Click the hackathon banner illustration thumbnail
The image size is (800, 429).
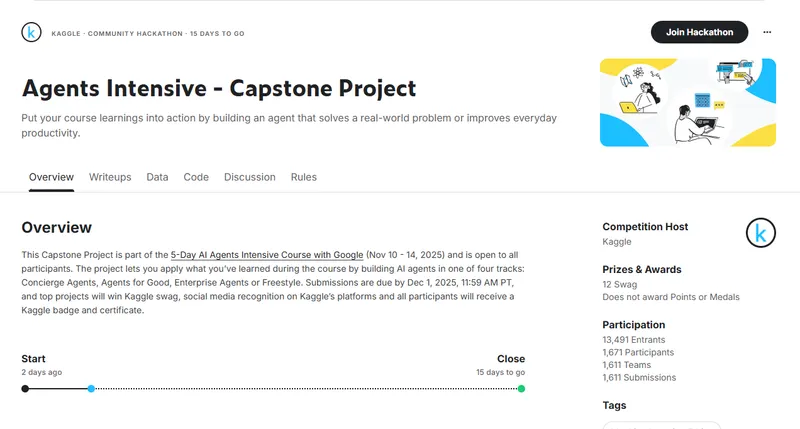pyautogui.click(x=687, y=103)
